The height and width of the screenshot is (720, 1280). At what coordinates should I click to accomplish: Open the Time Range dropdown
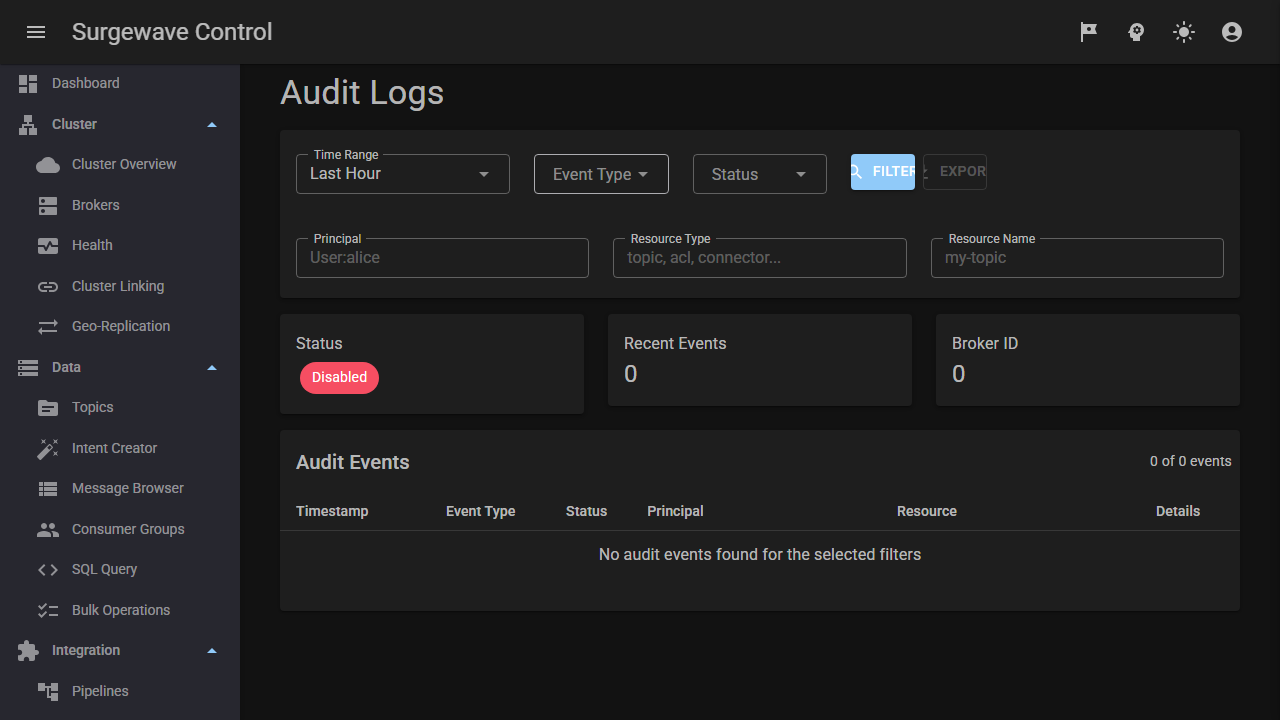point(403,174)
